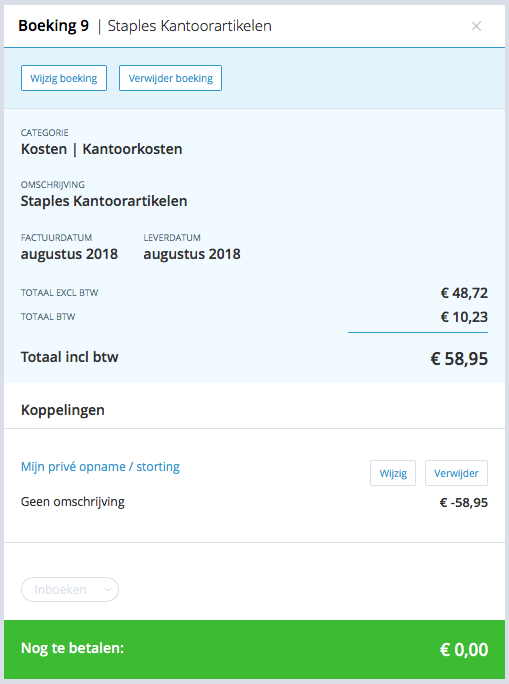This screenshot has width=509, height=684.
Task: Click the Leverdatum augustus 2018 value
Action: click(x=192, y=254)
